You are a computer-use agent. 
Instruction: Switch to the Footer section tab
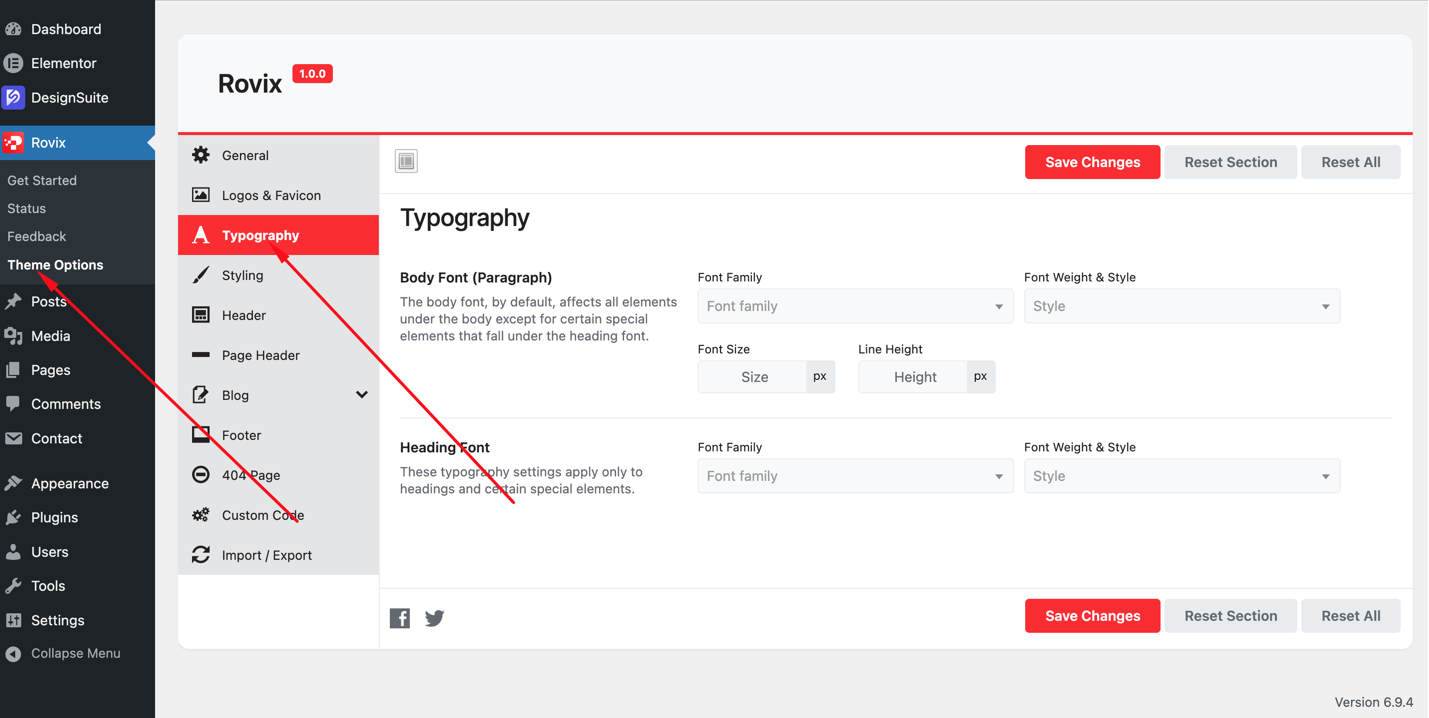pos(278,435)
